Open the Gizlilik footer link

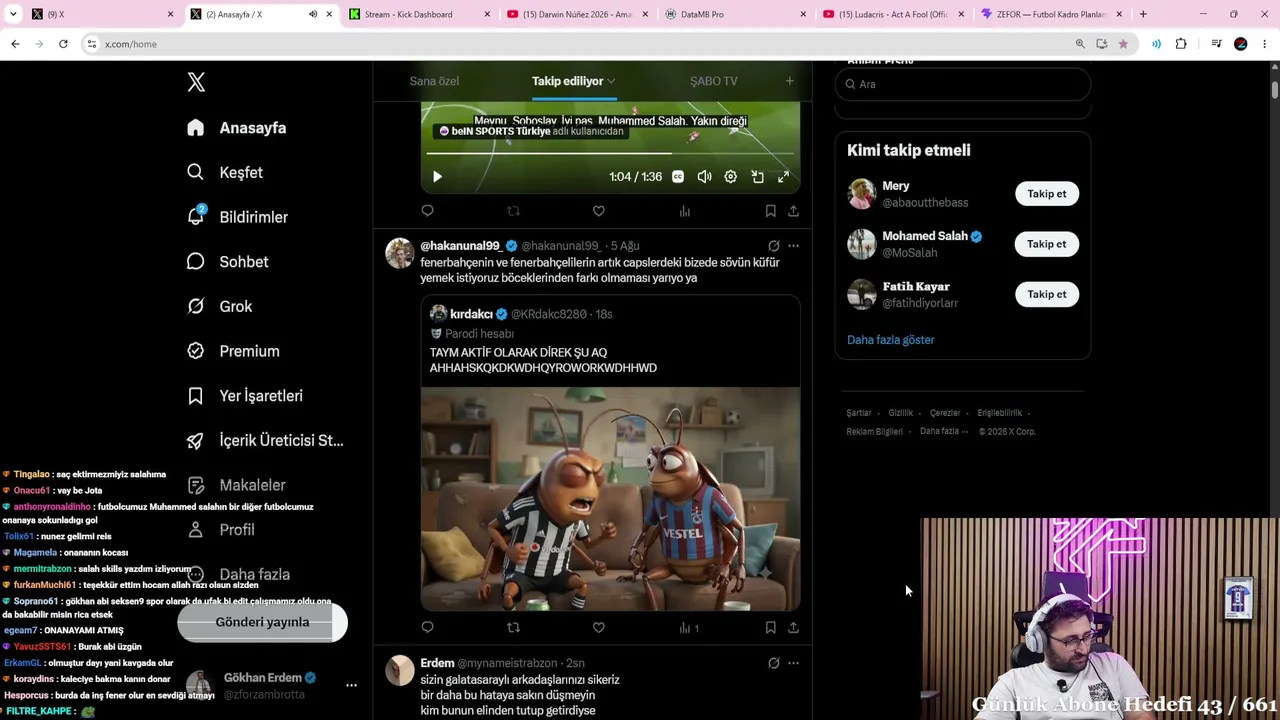tap(901, 413)
